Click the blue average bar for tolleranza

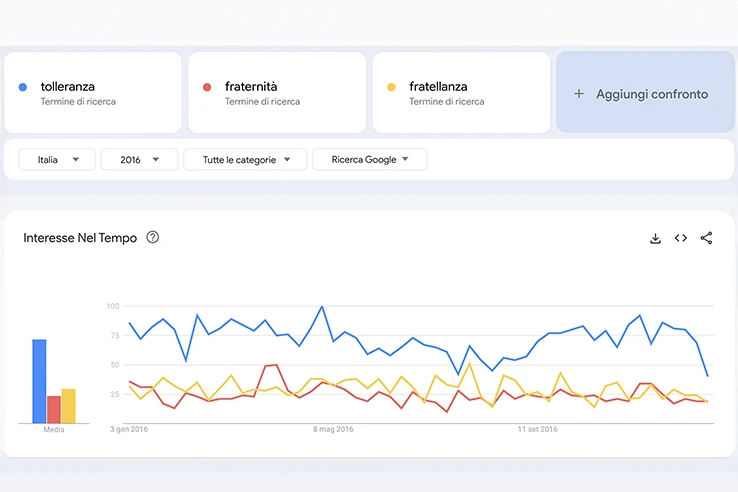click(39, 381)
